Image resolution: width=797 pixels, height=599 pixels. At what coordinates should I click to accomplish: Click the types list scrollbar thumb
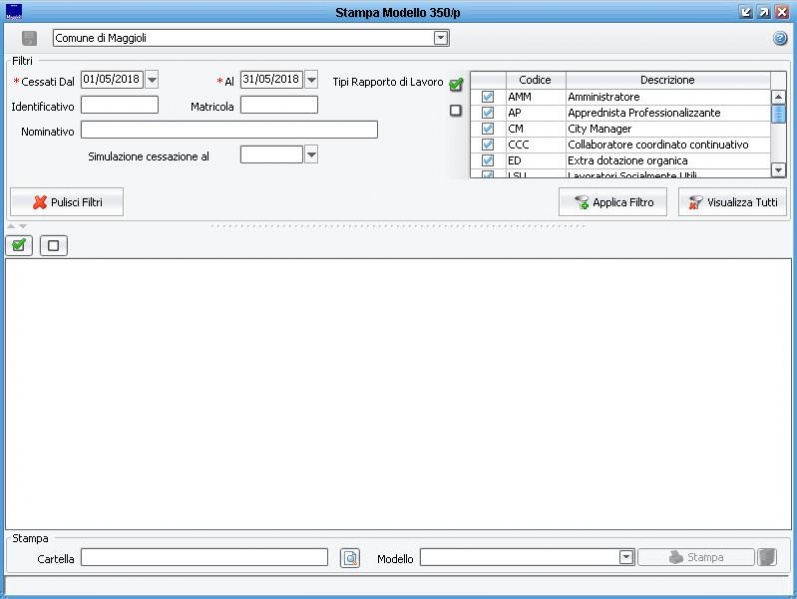tap(778, 114)
